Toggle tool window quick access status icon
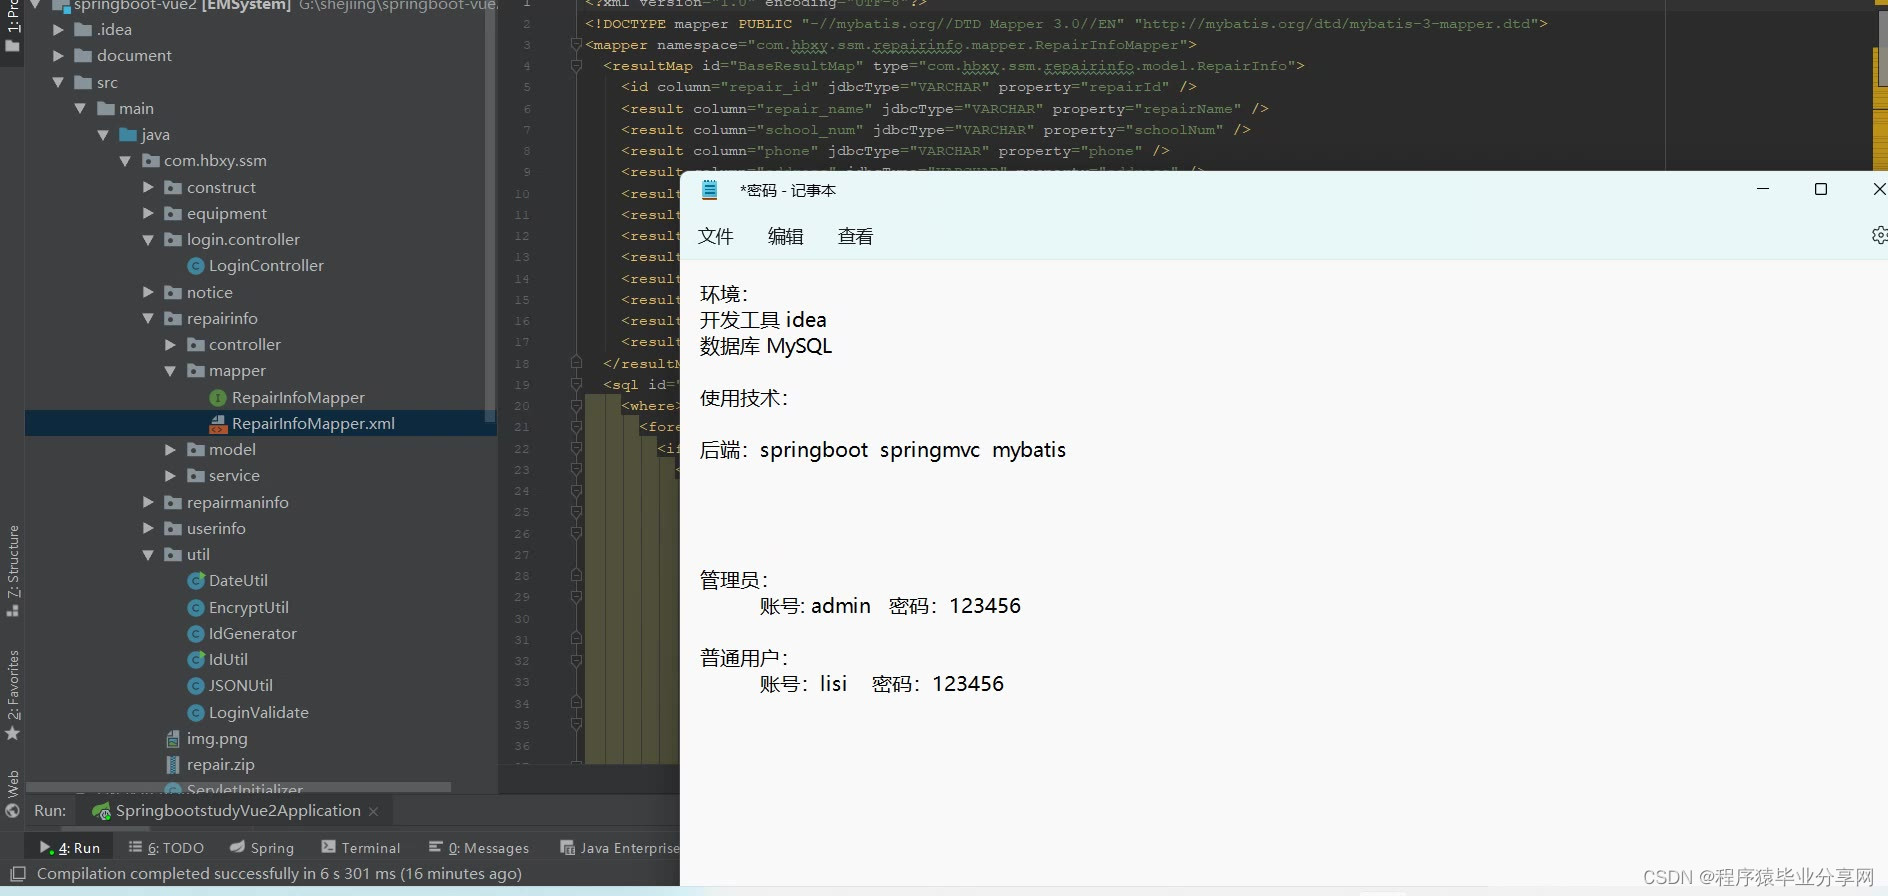Image resolution: width=1888 pixels, height=896 pixels. pos(17,874)
